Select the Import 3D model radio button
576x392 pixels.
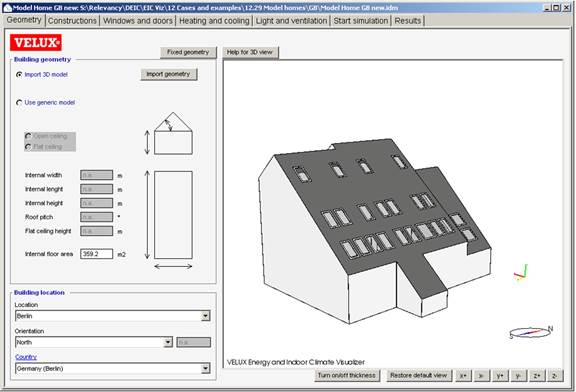point(19,75)
